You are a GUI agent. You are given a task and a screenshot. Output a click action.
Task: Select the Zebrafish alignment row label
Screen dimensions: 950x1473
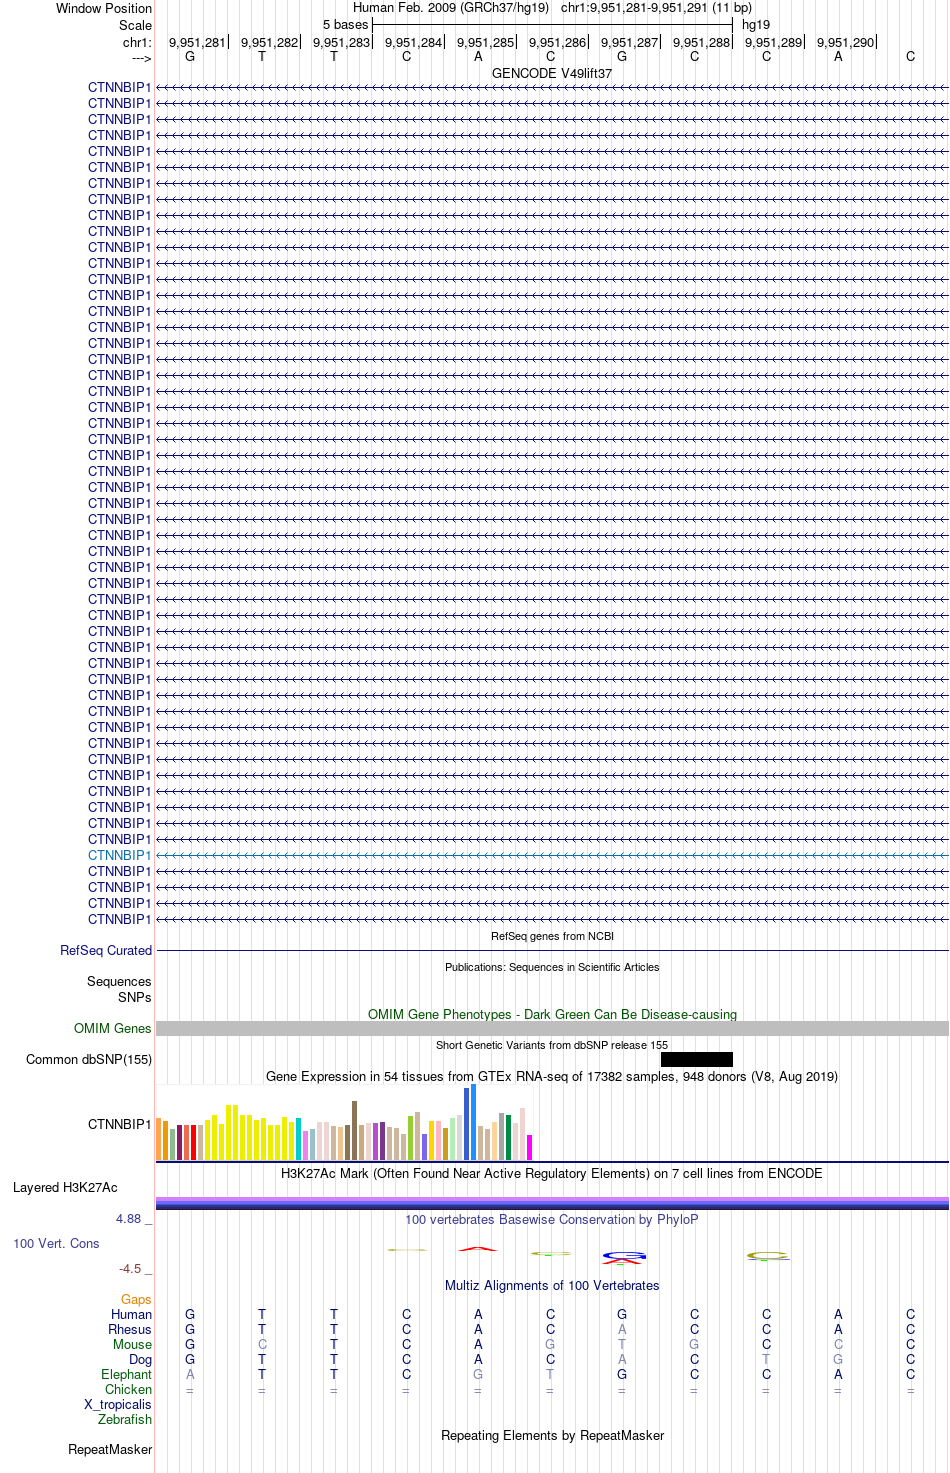125,1420
